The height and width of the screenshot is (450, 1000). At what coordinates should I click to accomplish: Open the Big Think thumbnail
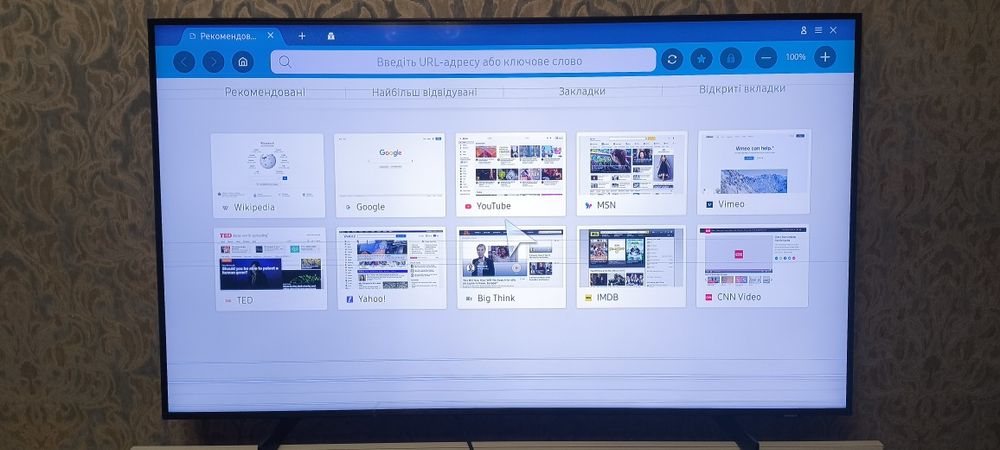(511, 267)
